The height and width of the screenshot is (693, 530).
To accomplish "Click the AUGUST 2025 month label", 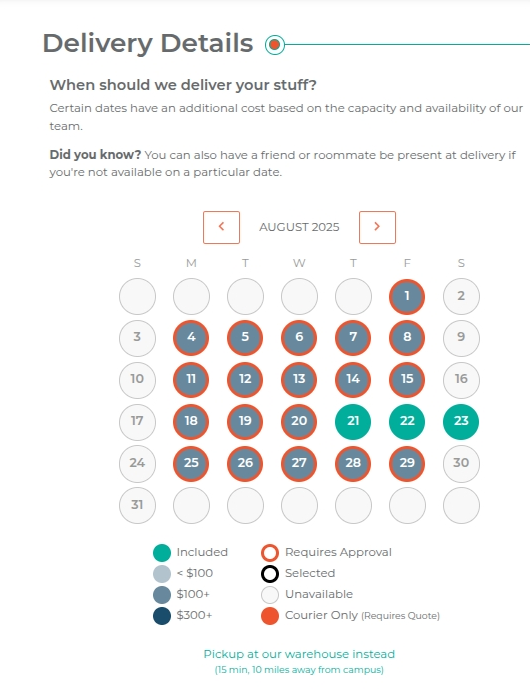I will [299, 227].
